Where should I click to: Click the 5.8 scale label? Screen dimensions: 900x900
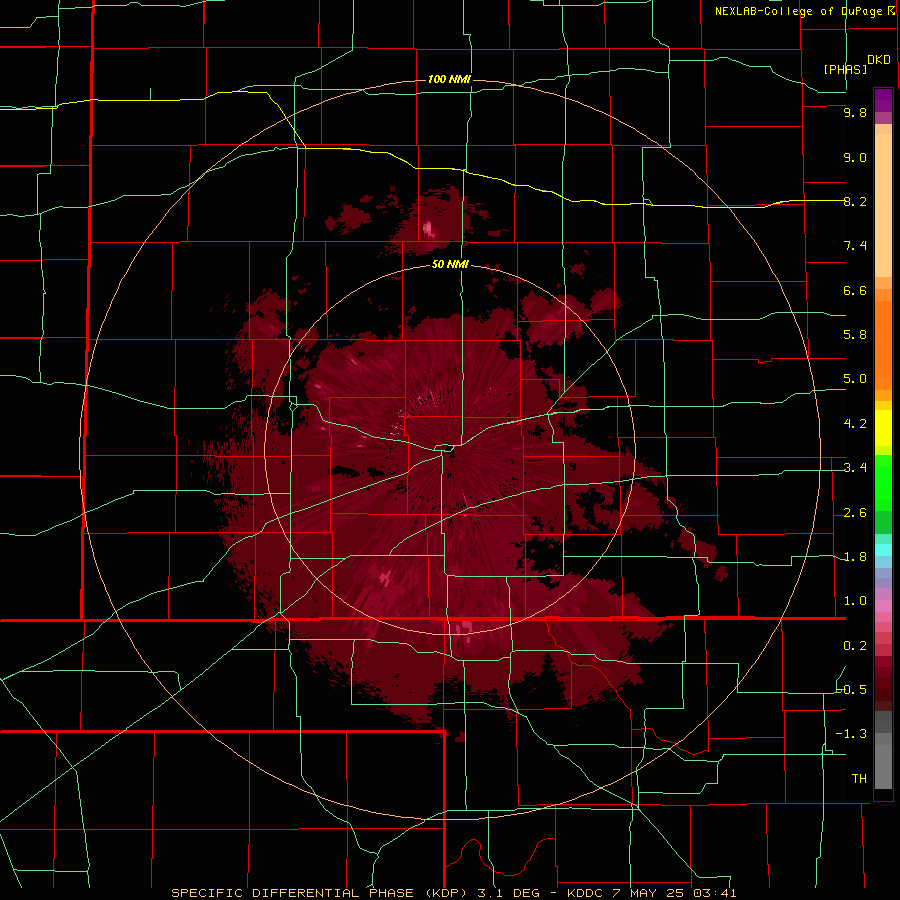[x=855, y=335]
